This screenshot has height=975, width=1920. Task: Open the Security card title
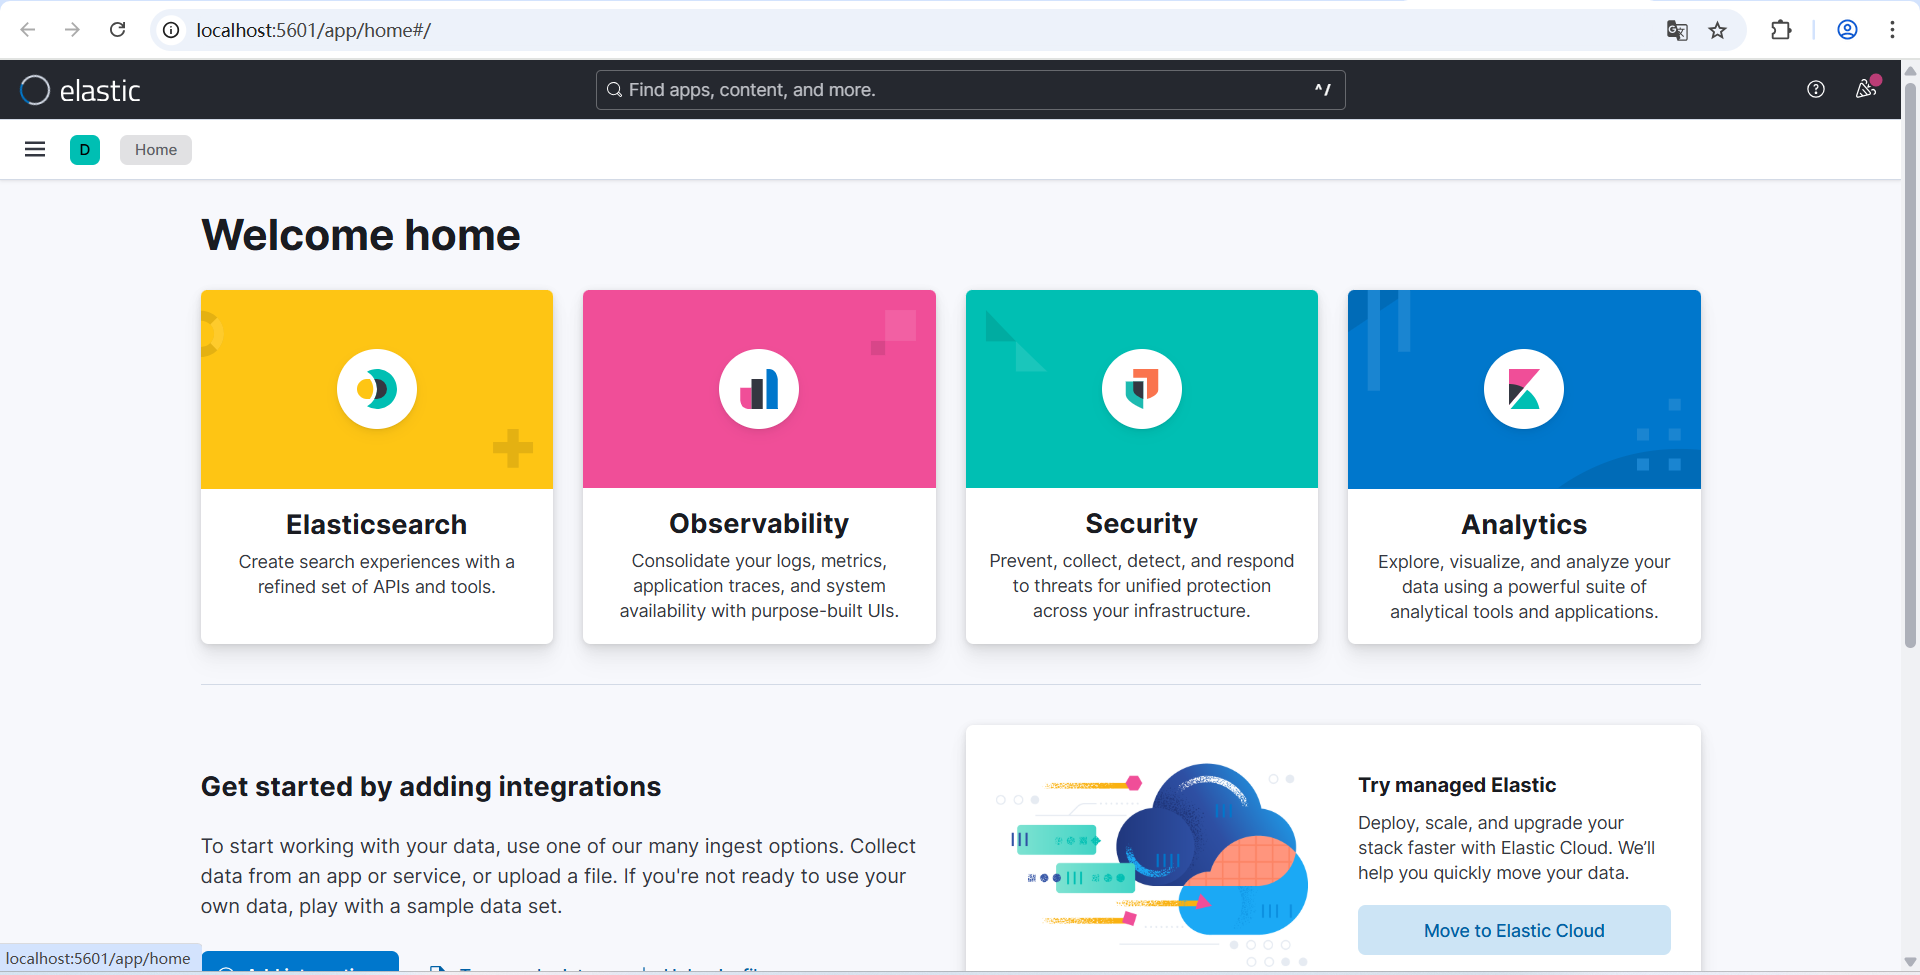pyautogui.click(x=1142, y=524)
